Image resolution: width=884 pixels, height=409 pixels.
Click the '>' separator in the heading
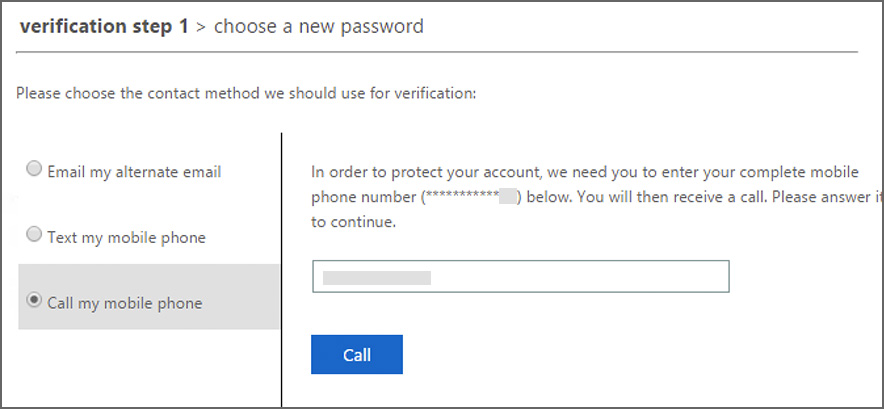coord(201,27)
